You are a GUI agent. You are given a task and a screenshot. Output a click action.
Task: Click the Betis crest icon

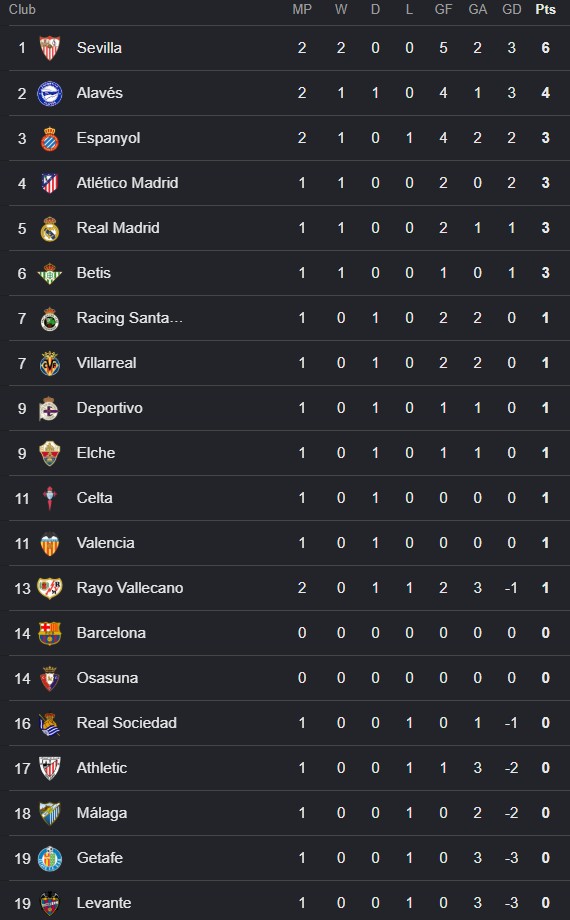tap(50, 273)
